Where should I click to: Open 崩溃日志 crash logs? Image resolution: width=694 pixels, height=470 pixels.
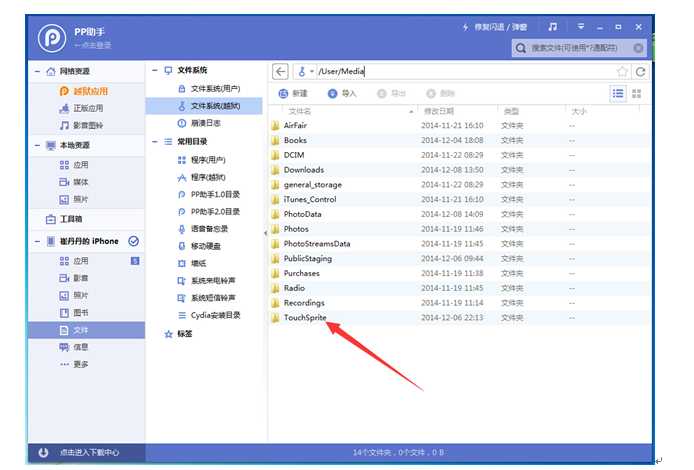(199, 123)
